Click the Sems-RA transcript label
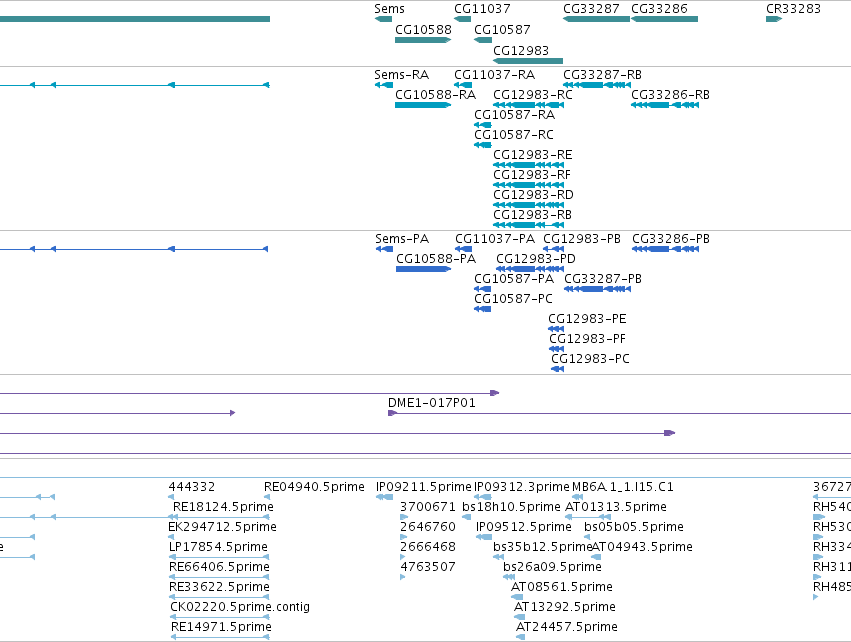Viewport: 851px width, 642px height. coord(401,75)
